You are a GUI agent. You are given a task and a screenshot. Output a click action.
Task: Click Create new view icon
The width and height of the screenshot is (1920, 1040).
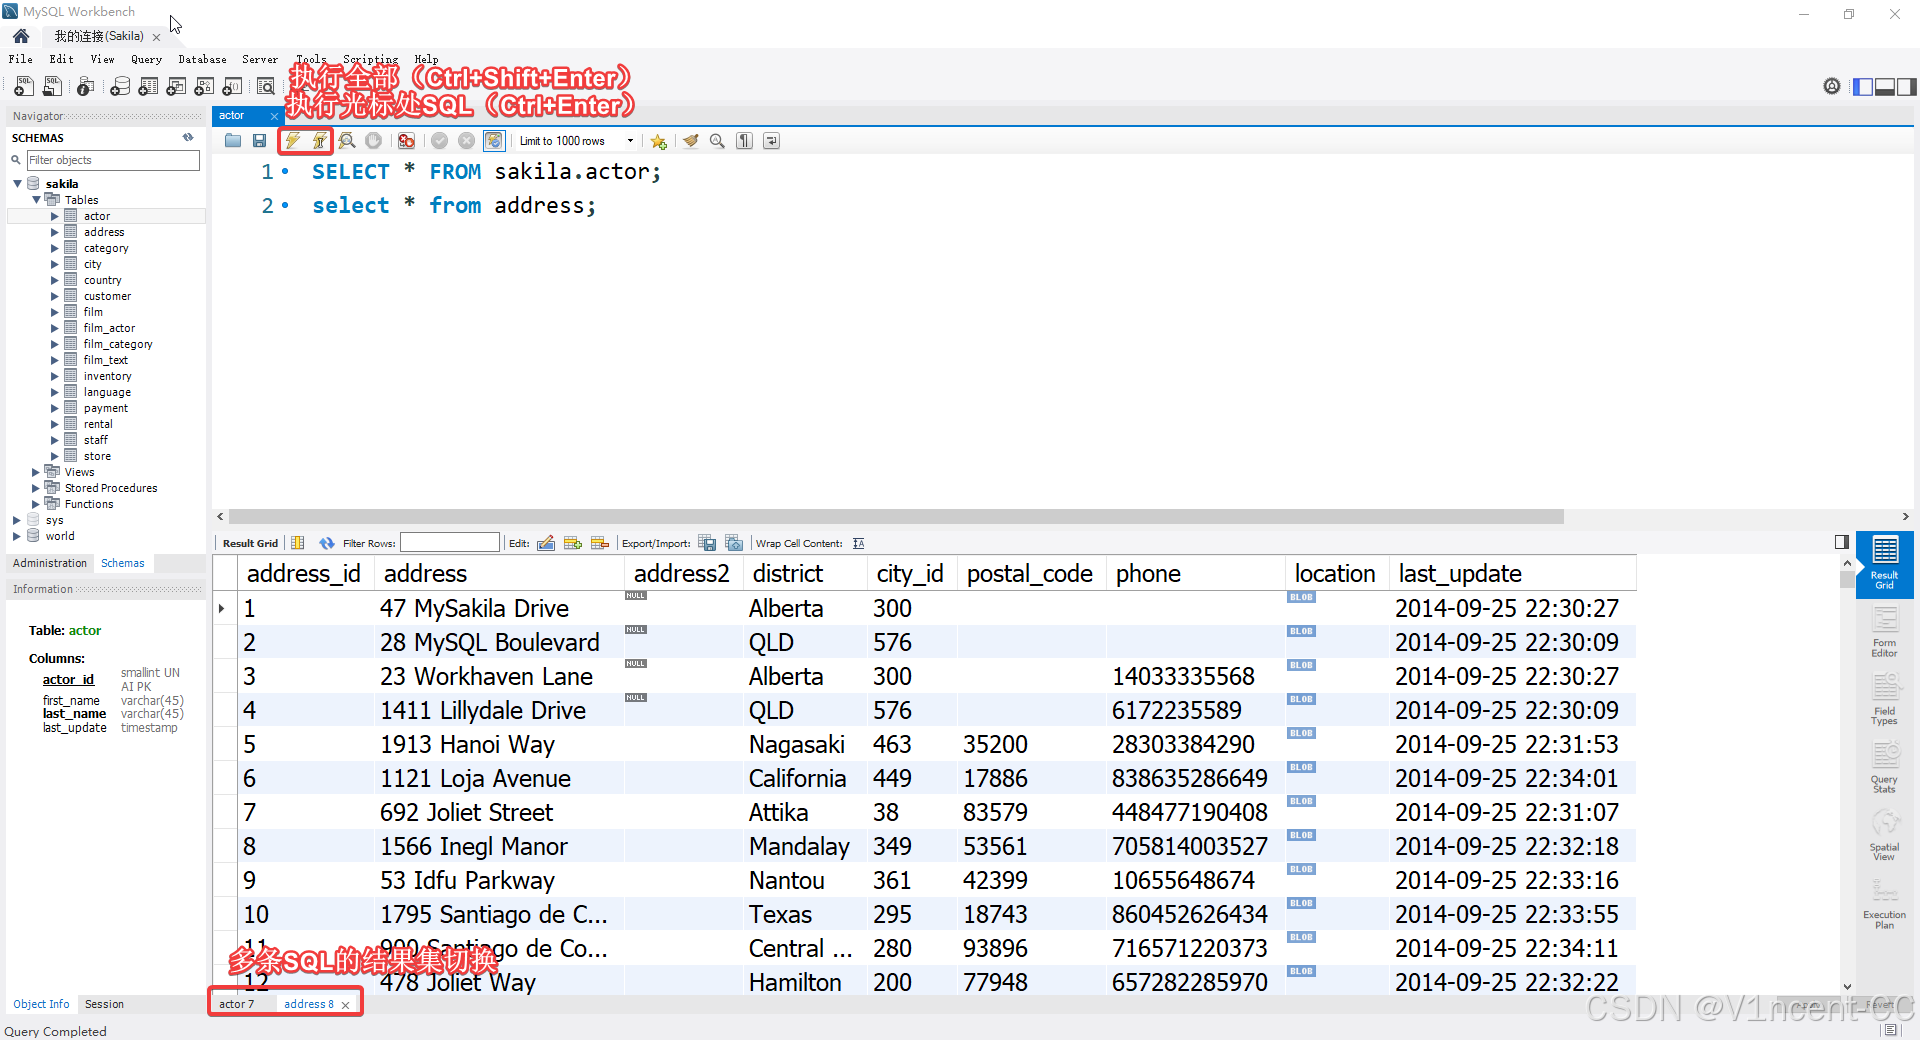coord(176,87)
